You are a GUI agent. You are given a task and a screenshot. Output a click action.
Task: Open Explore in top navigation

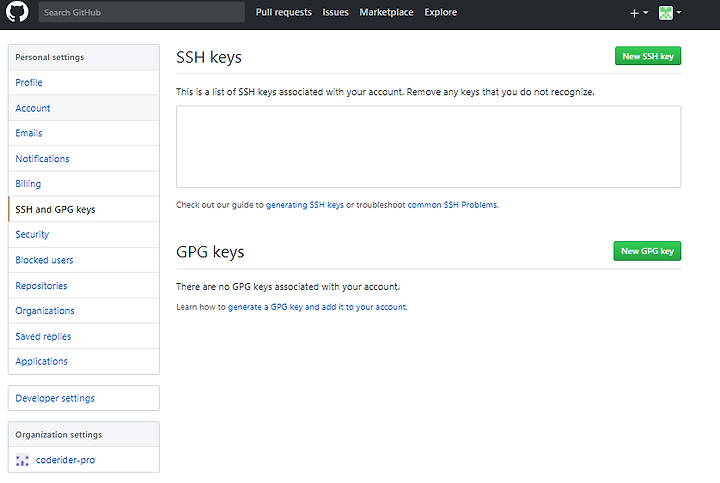click(440, 12)
